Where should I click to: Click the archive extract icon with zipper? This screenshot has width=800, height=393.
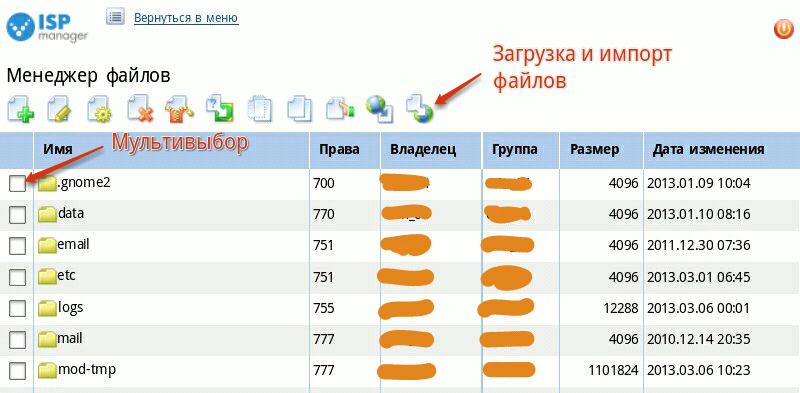(x=179, y=109)
